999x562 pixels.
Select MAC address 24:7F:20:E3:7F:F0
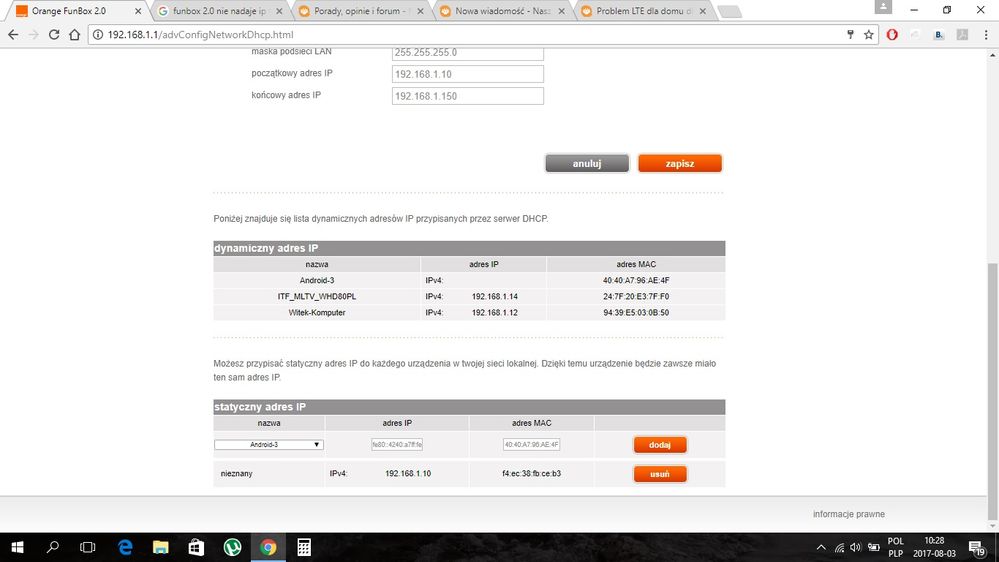coord(636,297)
